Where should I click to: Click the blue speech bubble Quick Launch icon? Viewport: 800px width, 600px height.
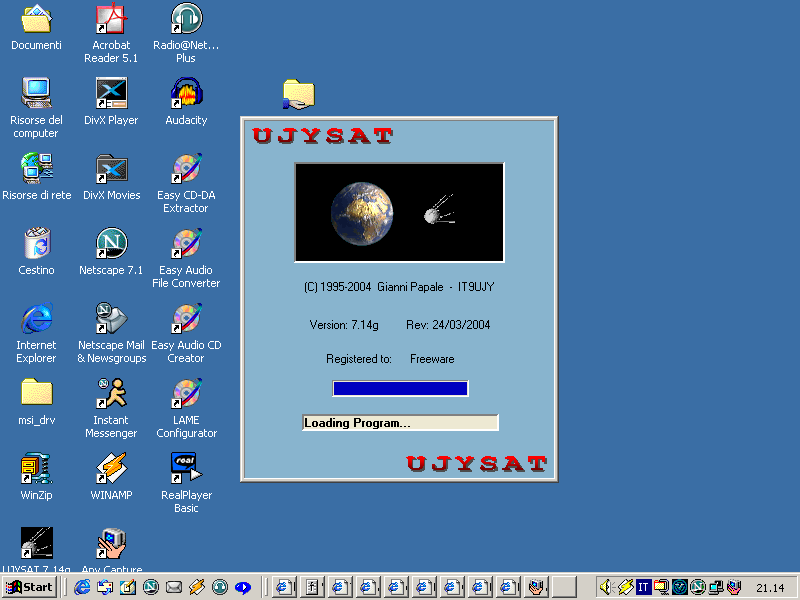[x=242, y=587]
